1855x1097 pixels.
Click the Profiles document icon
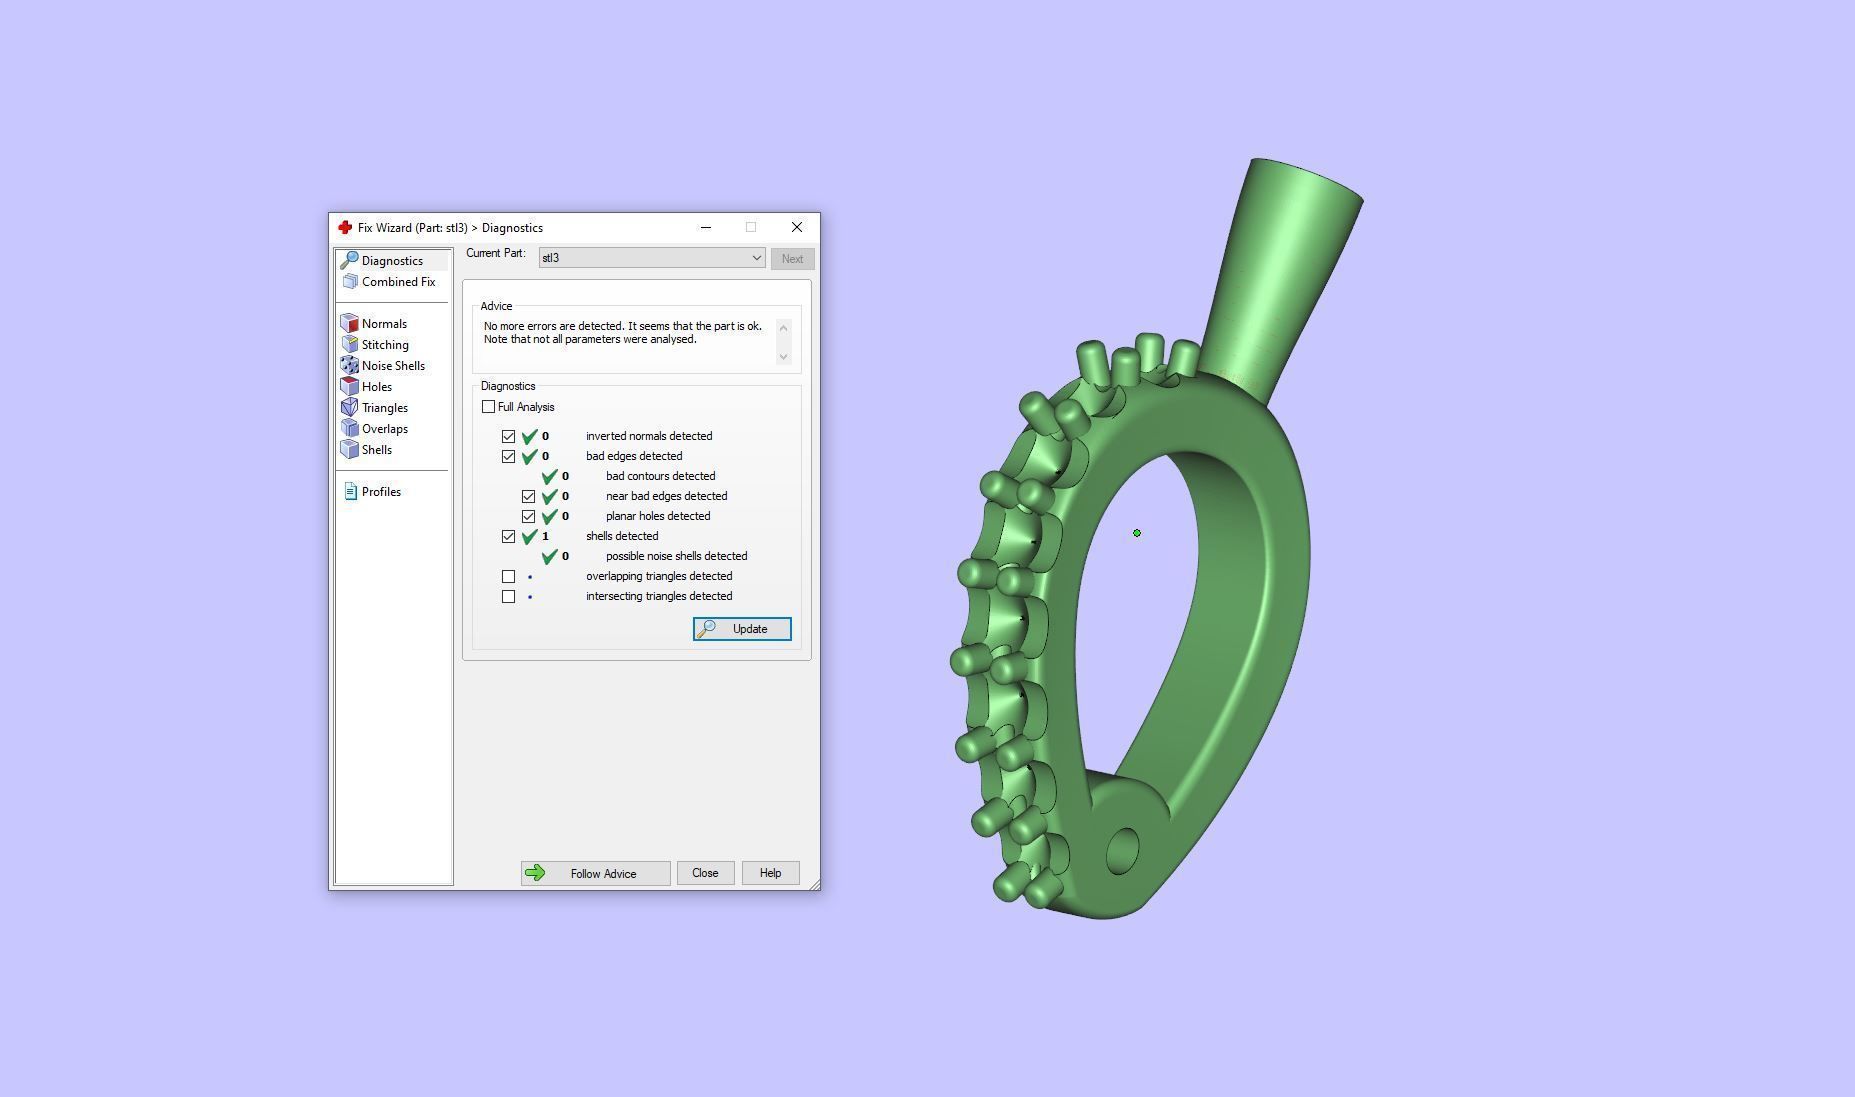(350, 492)
